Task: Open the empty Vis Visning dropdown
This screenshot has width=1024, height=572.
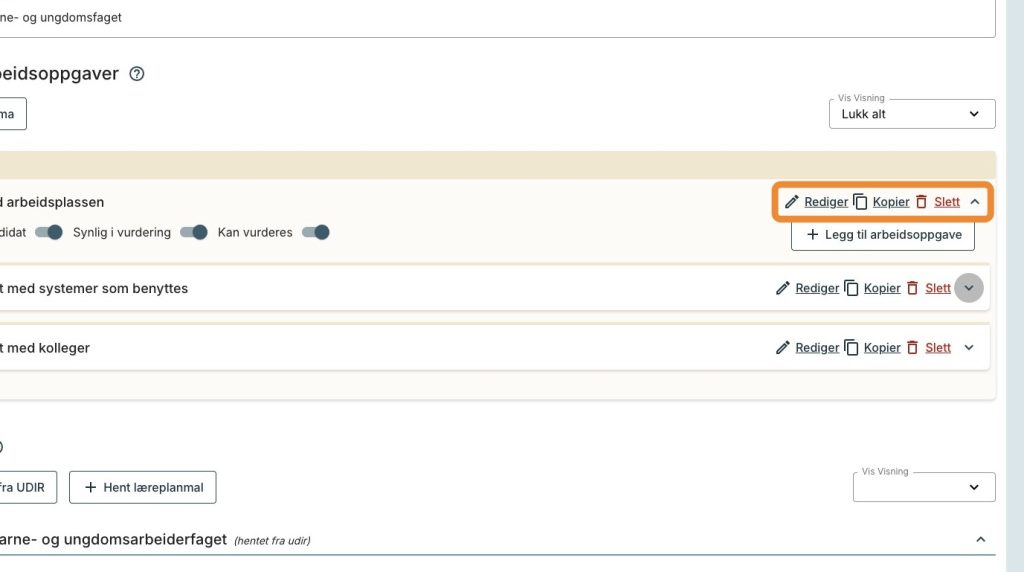Action: click(x=924, y=487)
